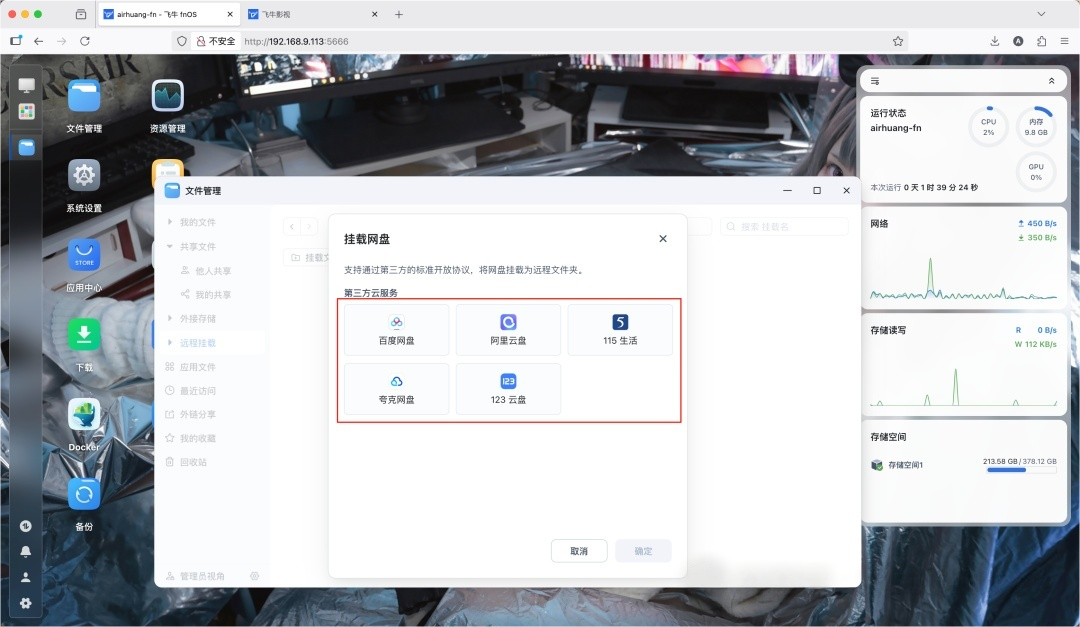Choose 夸克网盘 cloud service
This screenshot has width=1080, height=627.
pos(397,389)
